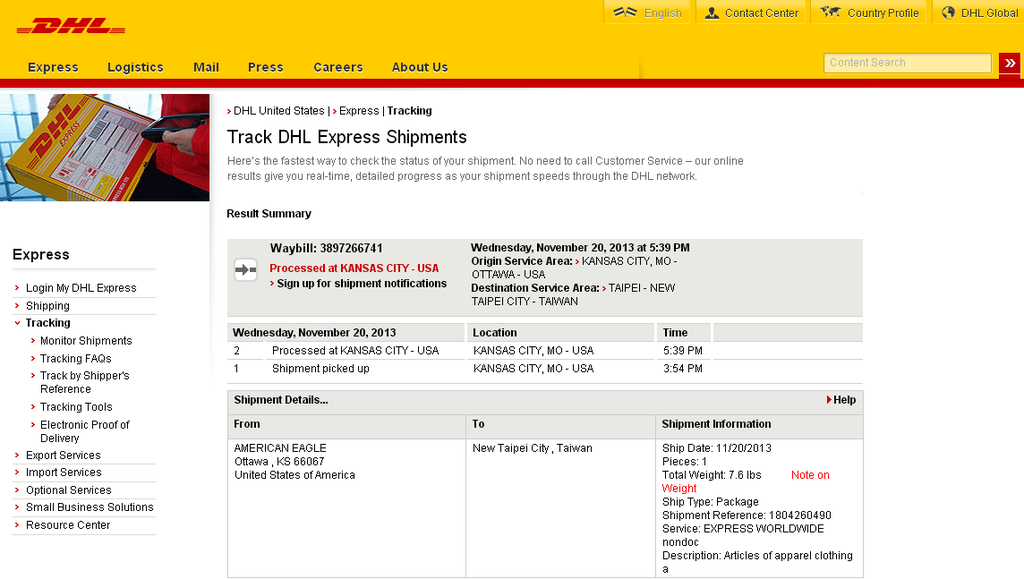Image resolution: width=1024 pixels, height=579 pixels.
Task: Open the Careers menu
Action: click(338, 67)
